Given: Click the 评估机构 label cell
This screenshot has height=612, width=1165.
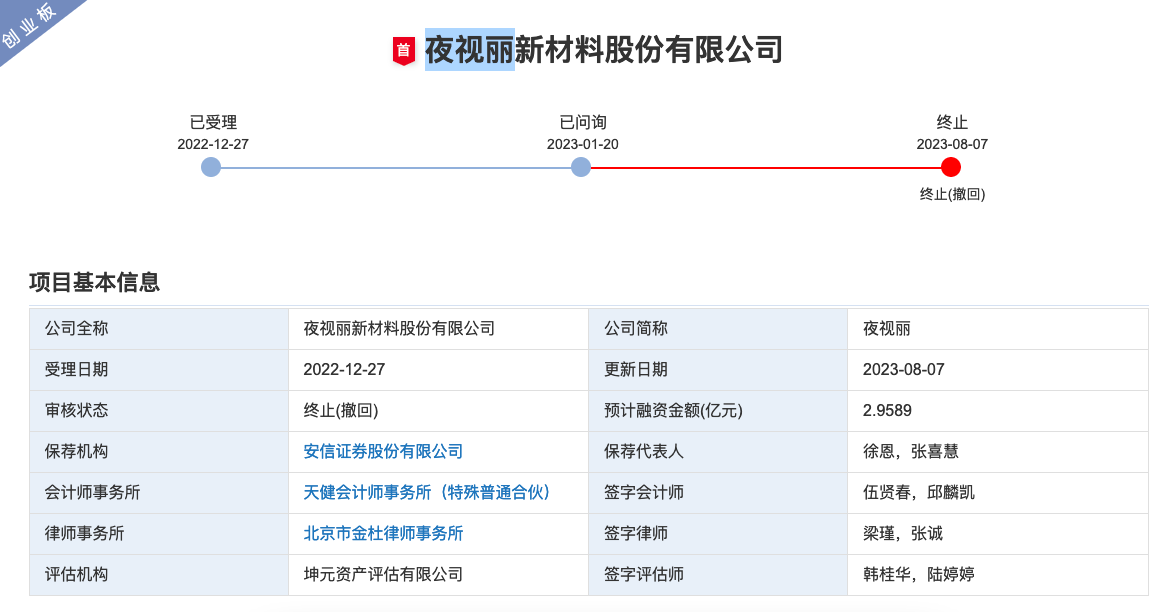Looking at the screenshot, I should coord(159,574).
